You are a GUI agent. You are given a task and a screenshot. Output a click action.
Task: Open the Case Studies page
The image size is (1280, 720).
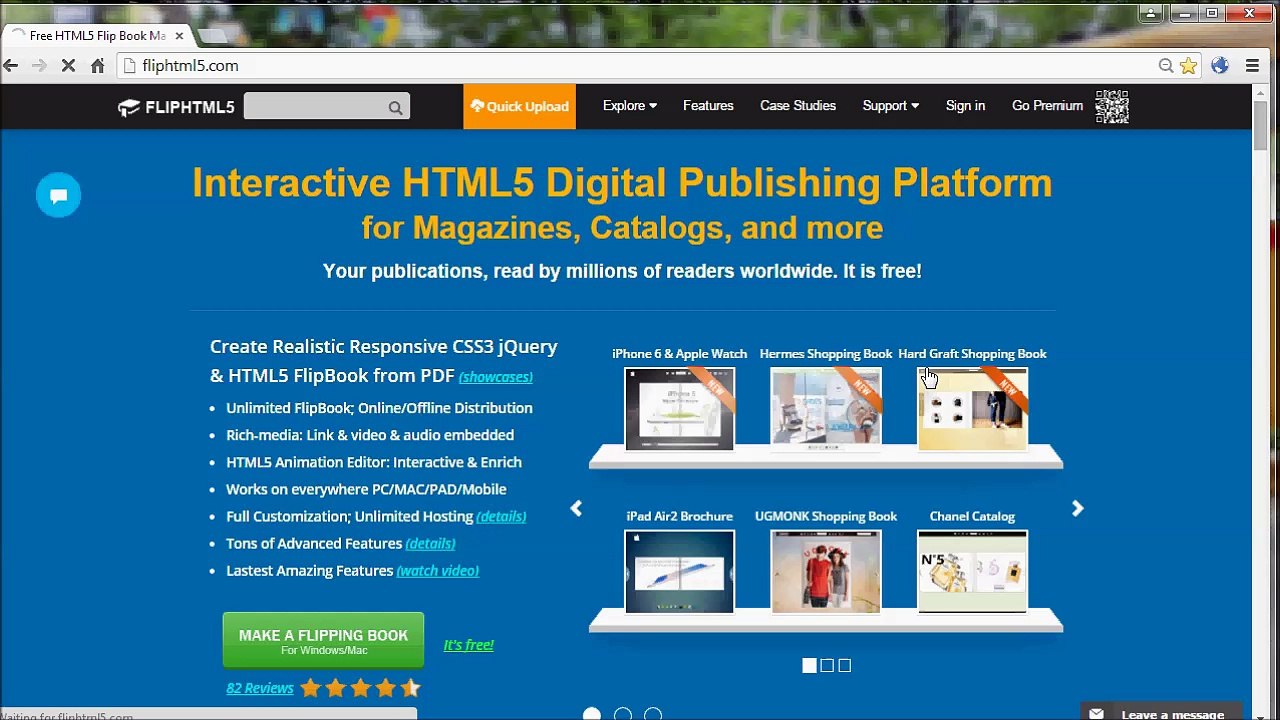[798, 106]
